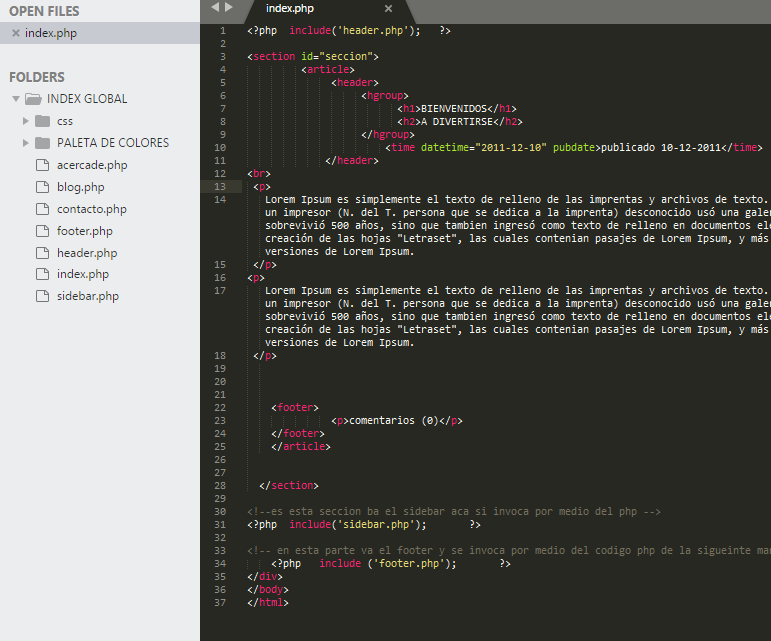Click the include('header.php') code

click(355, 30)
